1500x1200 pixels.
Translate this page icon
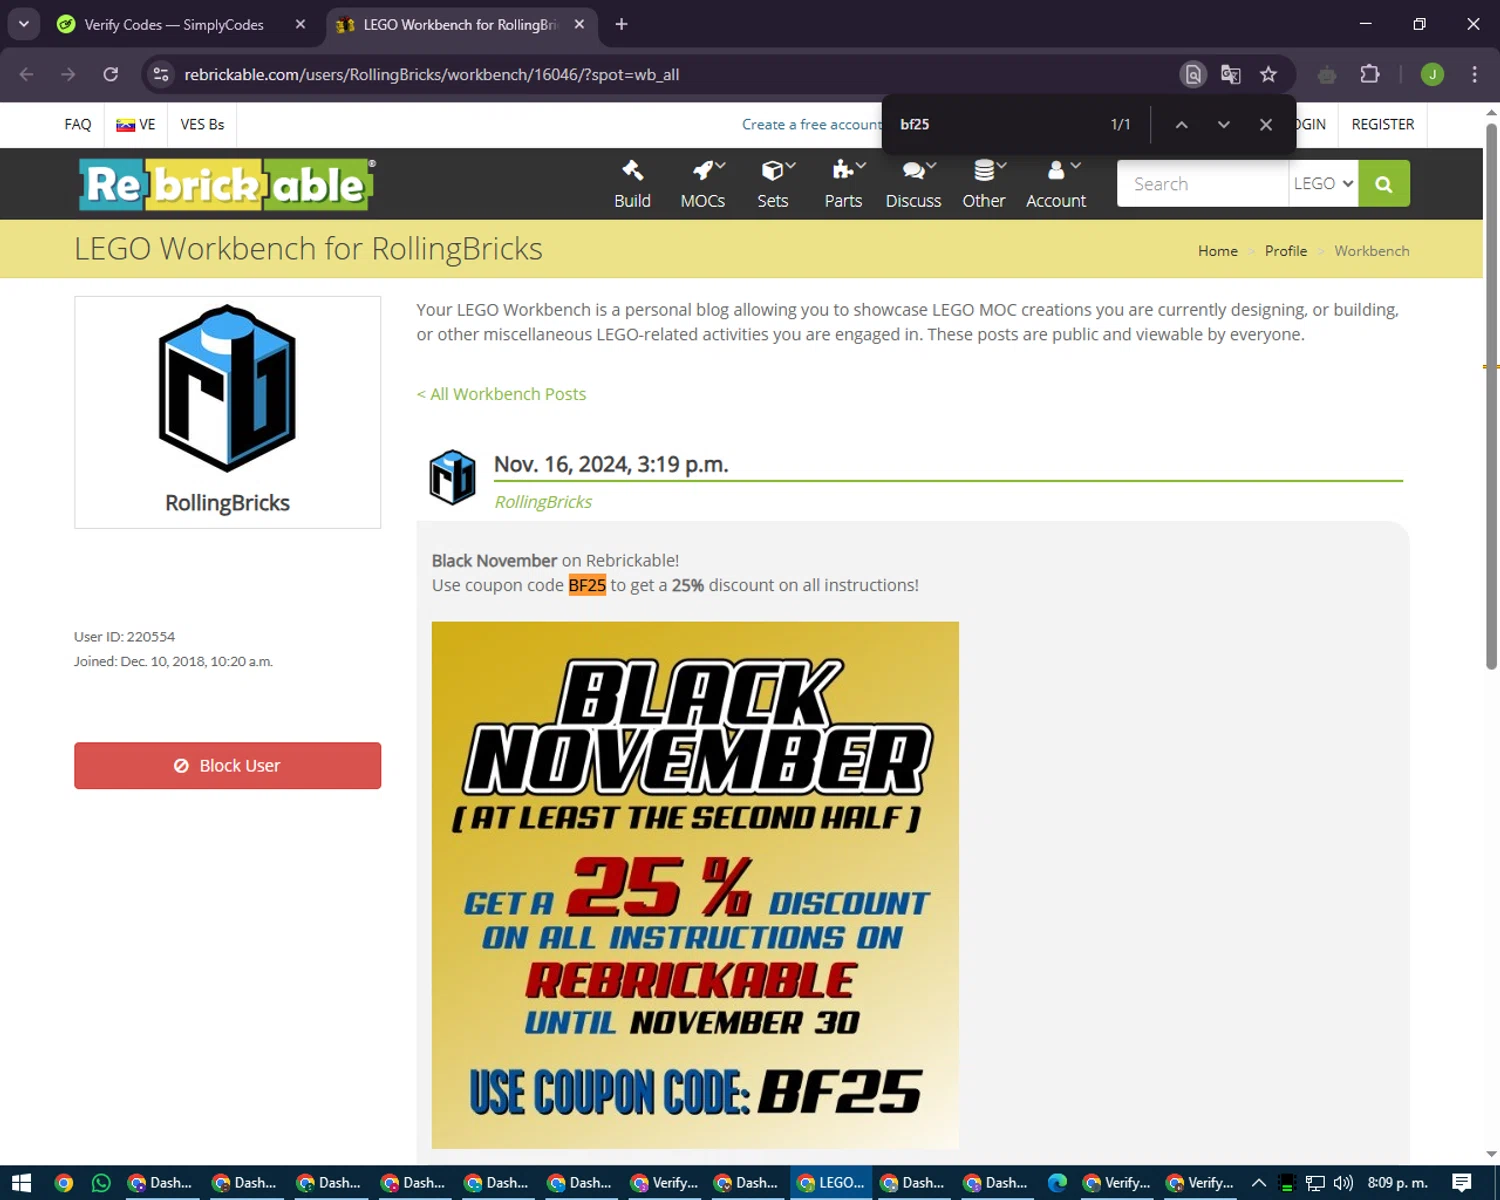click(x=1231, y=74)
